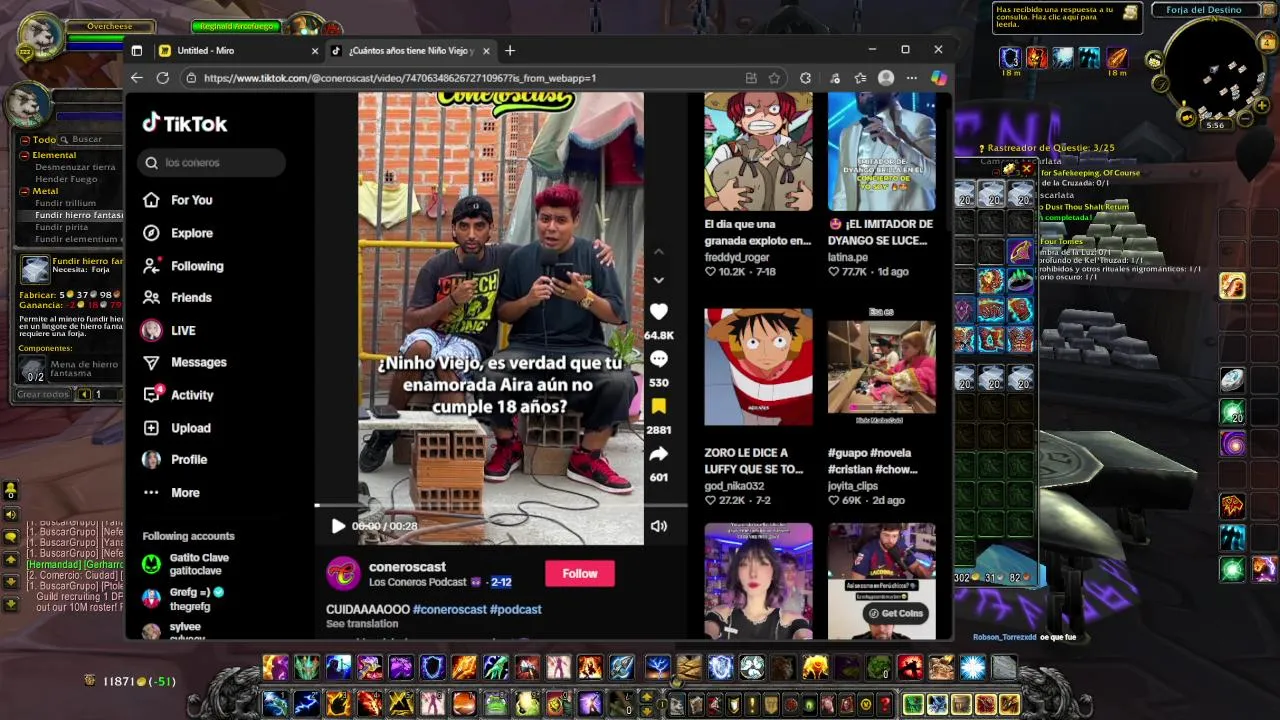Click the minimap clock showing 5:56

click(1215, 125)
